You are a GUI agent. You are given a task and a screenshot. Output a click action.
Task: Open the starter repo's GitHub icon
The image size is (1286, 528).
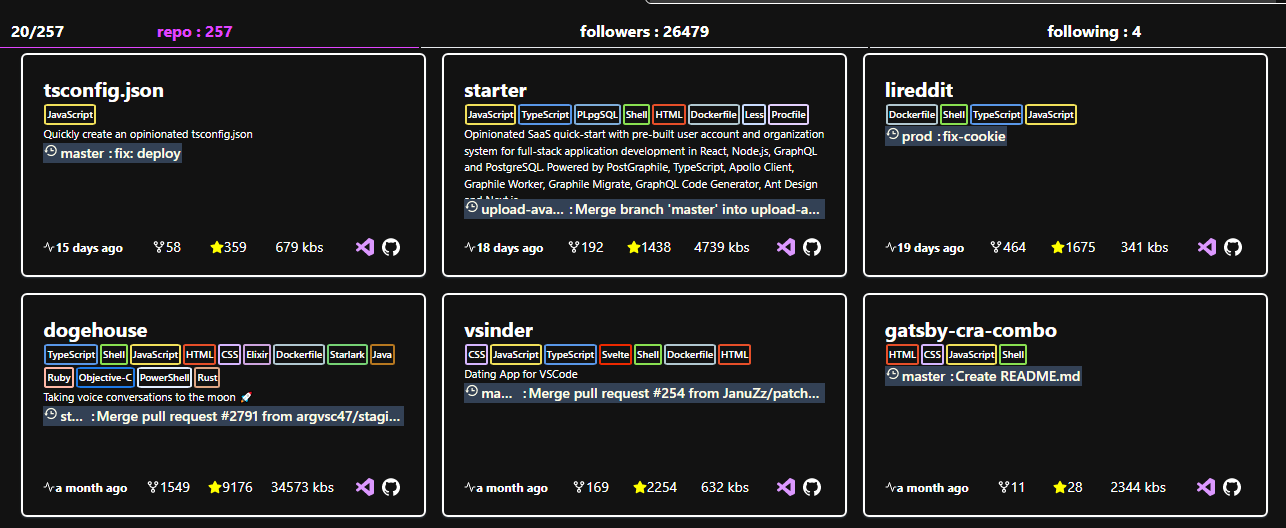point(812,247)
